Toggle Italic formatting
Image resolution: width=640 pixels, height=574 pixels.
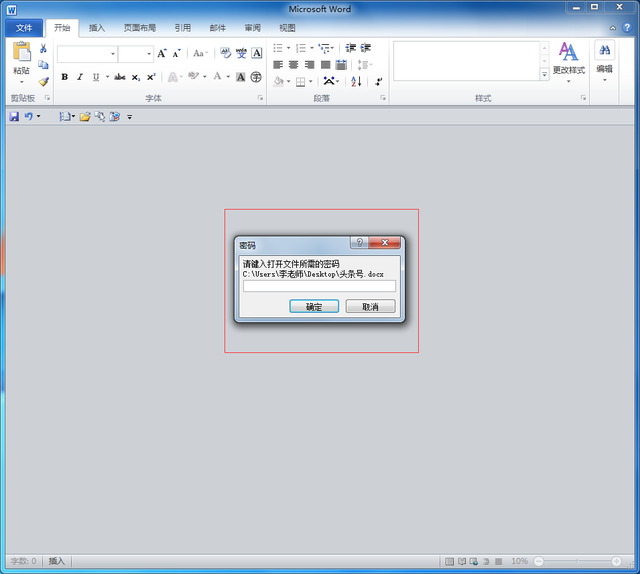click(80, 77)
